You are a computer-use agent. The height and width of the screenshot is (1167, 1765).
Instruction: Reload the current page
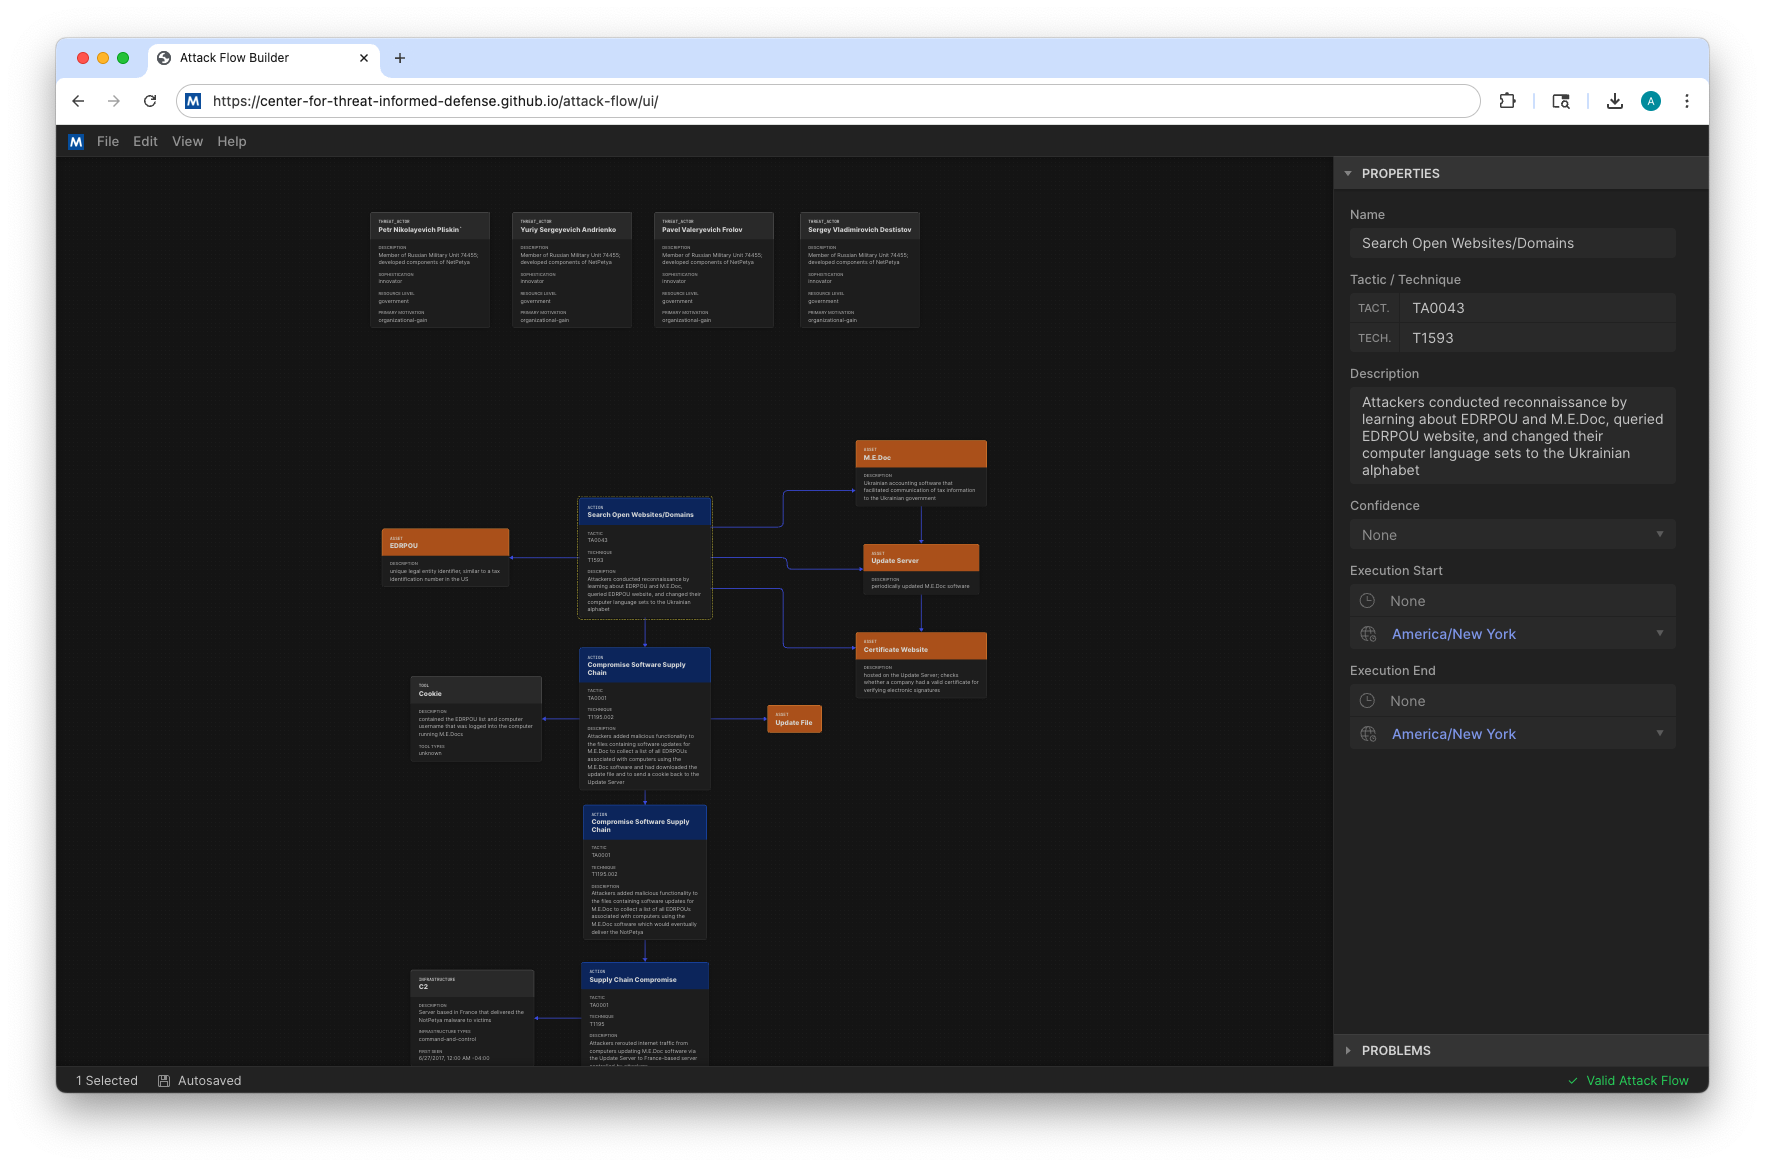[150, 101]
